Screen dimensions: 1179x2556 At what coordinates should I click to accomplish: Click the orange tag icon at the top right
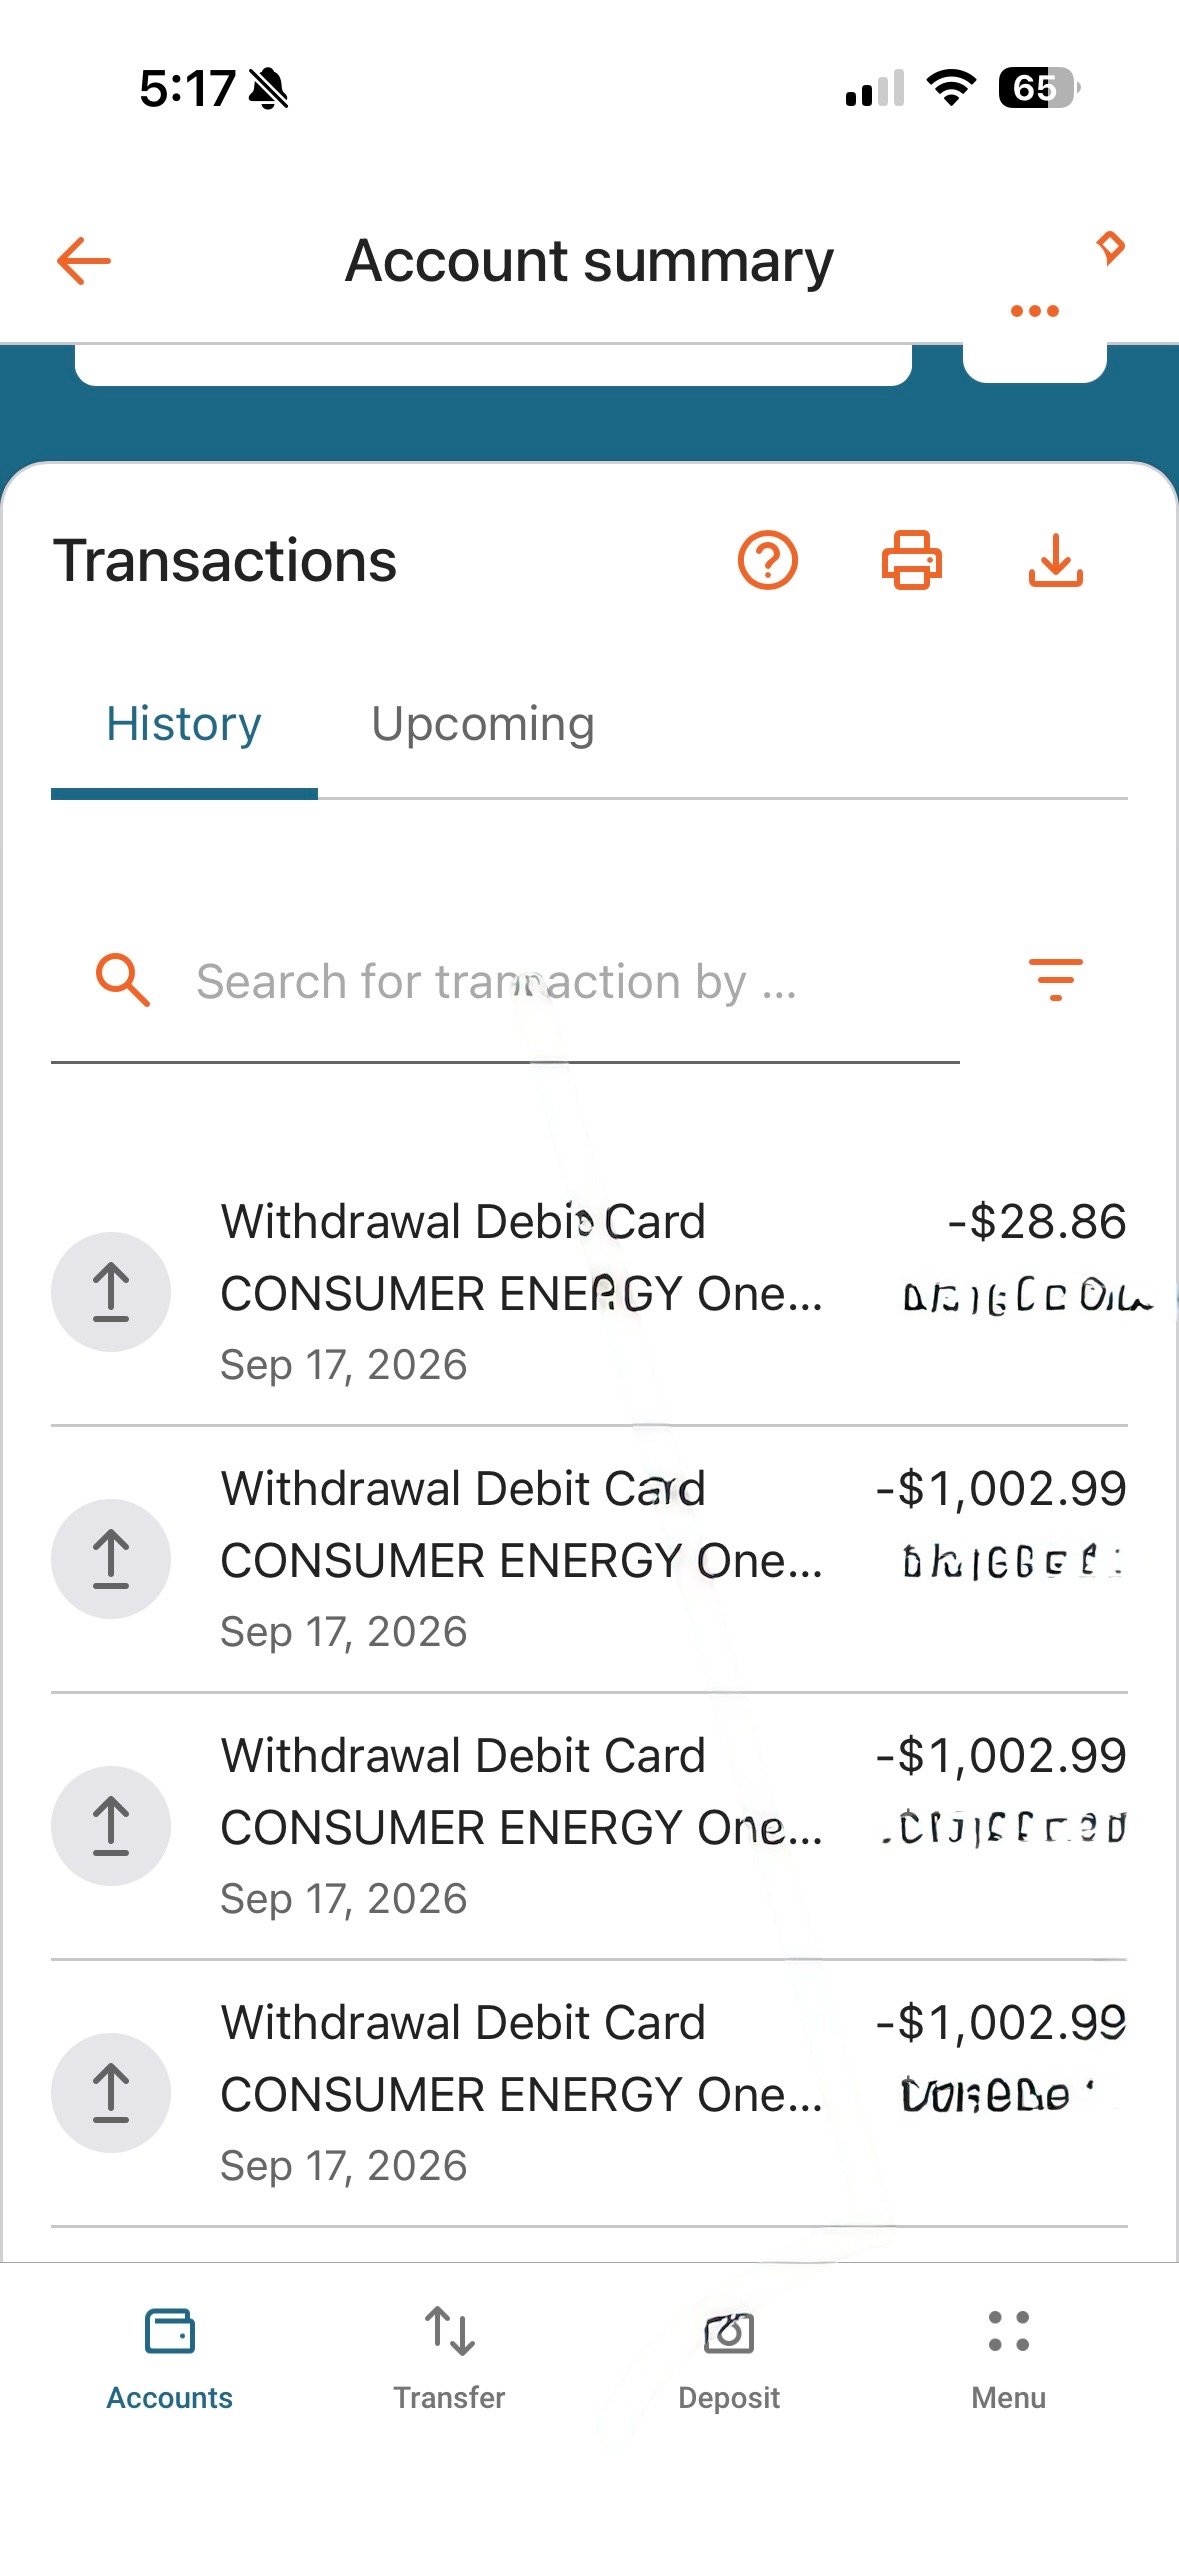click(1110, 246)
